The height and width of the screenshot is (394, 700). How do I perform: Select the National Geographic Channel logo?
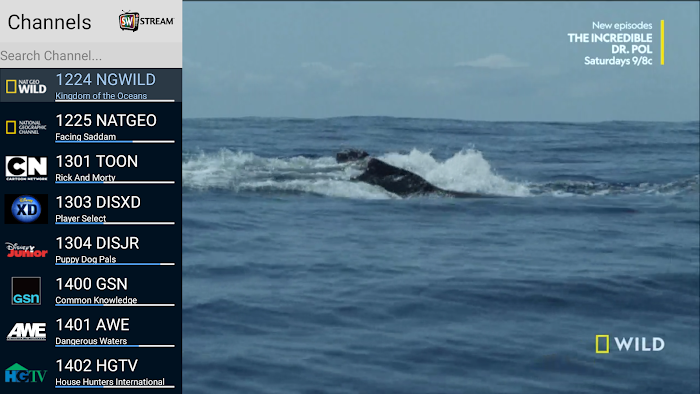click(26, 127)
